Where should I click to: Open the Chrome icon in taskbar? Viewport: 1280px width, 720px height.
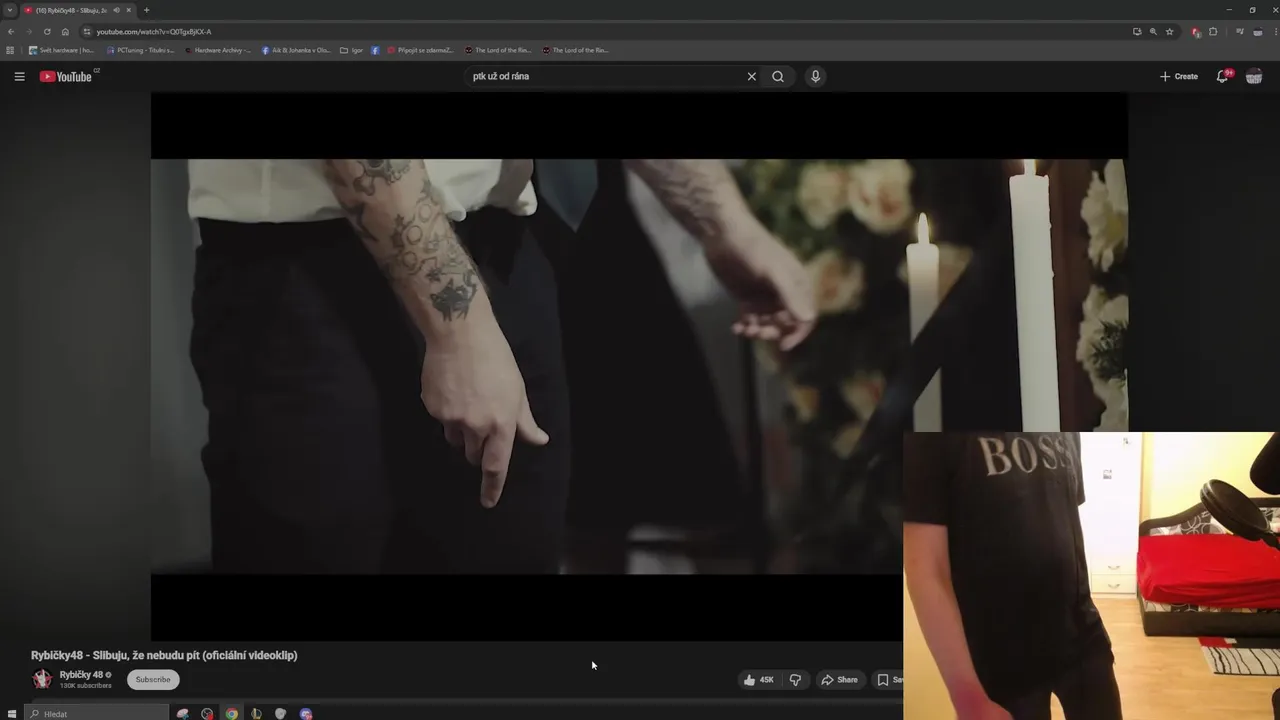(232, 714)
